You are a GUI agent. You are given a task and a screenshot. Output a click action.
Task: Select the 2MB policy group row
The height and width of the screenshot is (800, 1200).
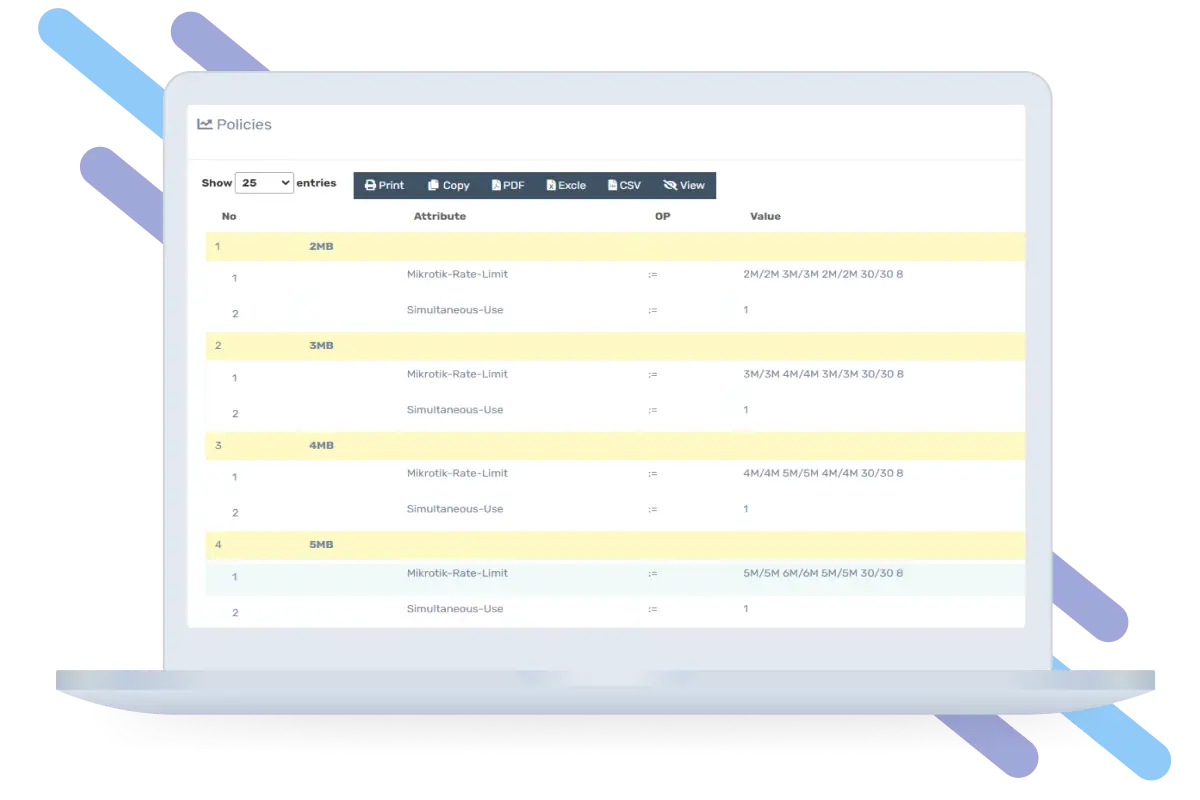tap(321, 246)
